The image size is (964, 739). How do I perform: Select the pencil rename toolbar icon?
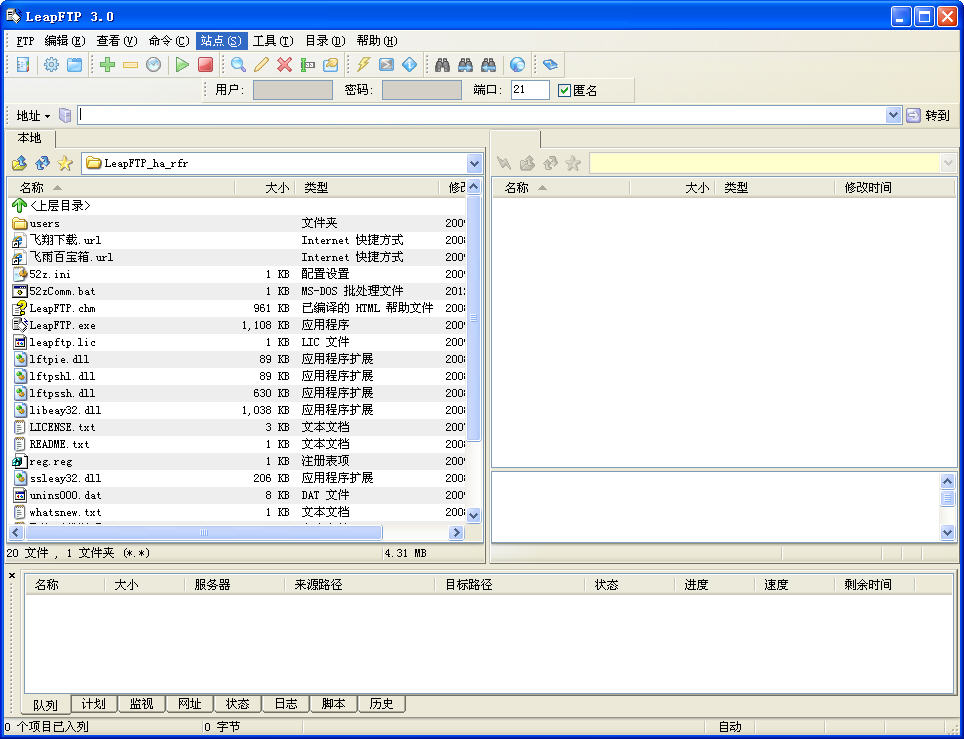(x=261, y=64)
